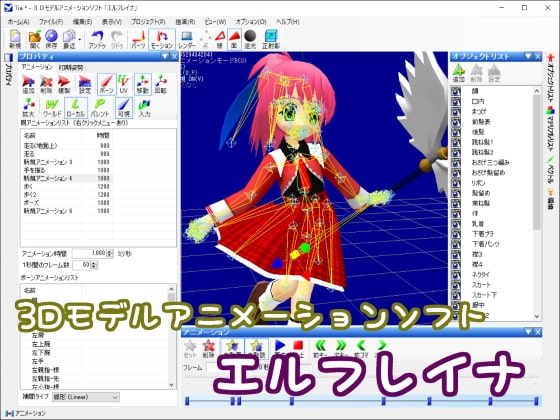
Task: Click the 入力 input icon
Action: 144,108
